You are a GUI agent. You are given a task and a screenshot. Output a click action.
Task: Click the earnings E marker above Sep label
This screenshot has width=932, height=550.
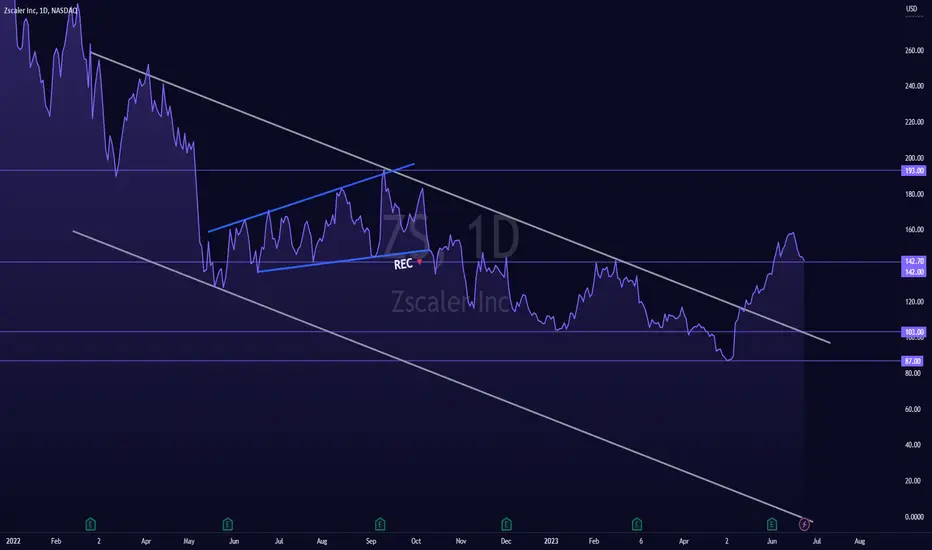[x=380, y=524]
